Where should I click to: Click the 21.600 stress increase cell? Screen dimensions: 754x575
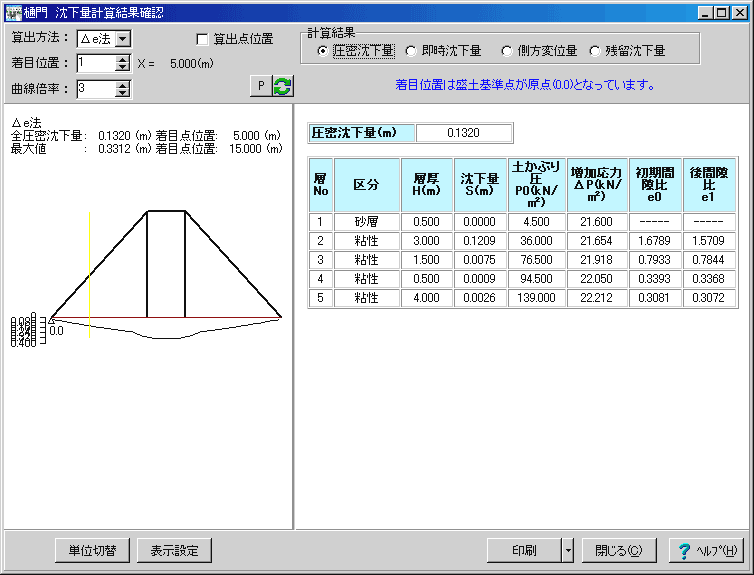click(597, 222)
